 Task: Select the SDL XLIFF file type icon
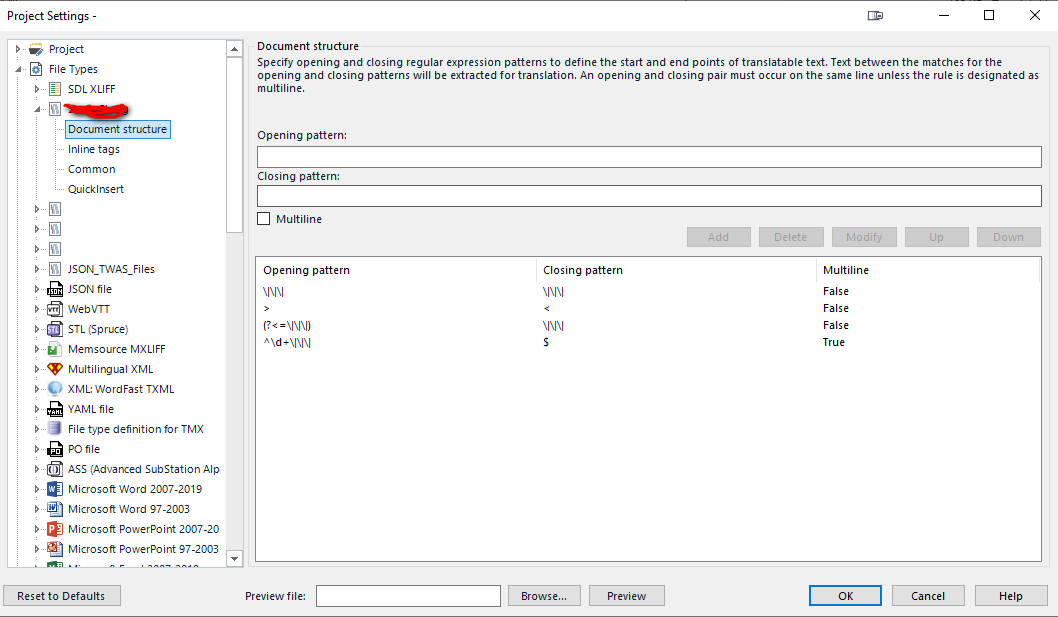53,88
